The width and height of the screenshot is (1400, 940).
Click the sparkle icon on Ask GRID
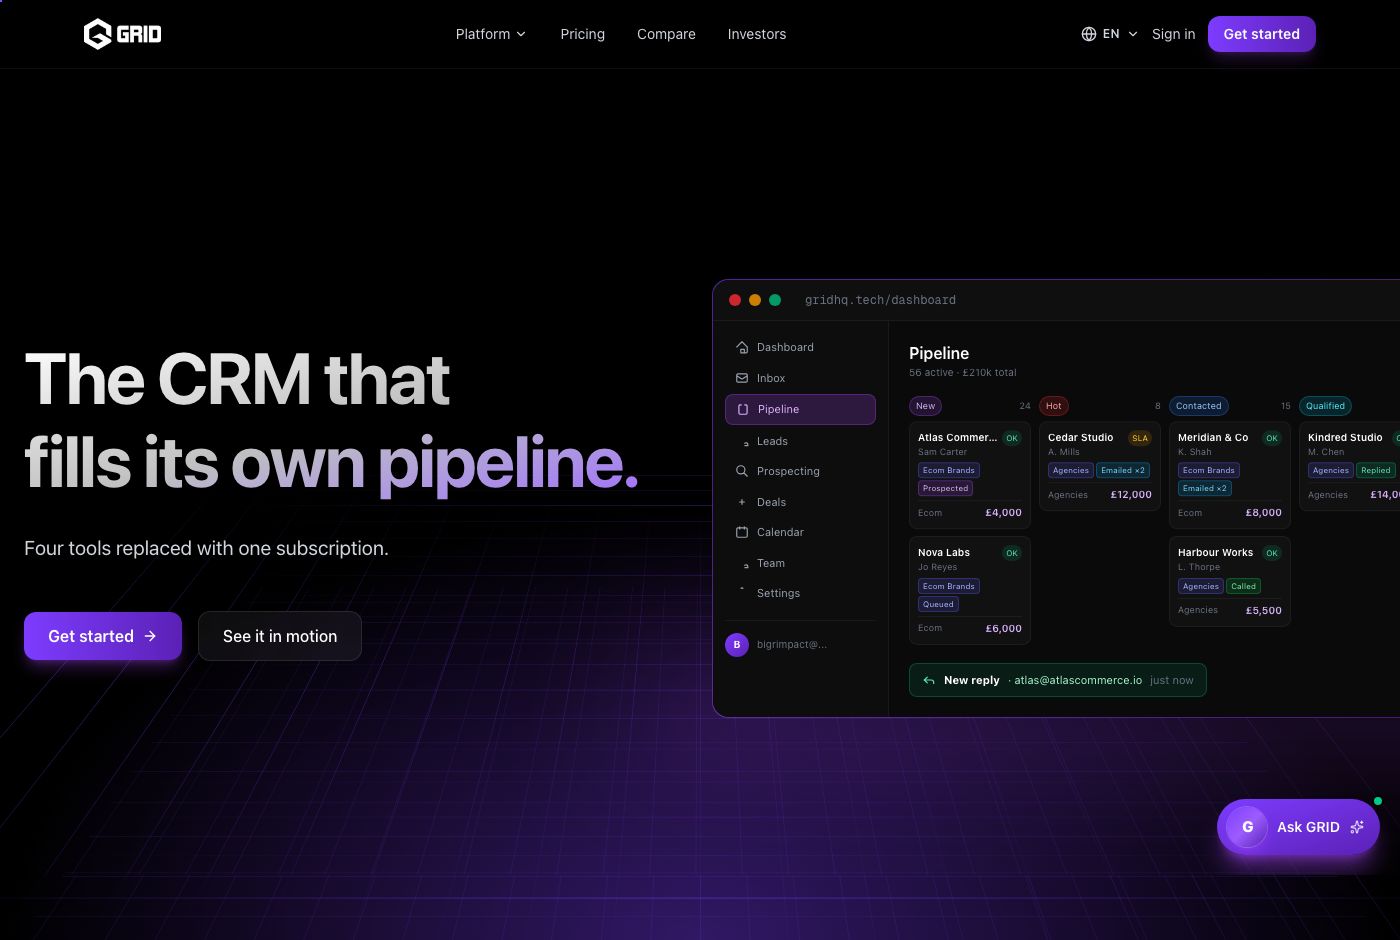[x=1357, y=827]
